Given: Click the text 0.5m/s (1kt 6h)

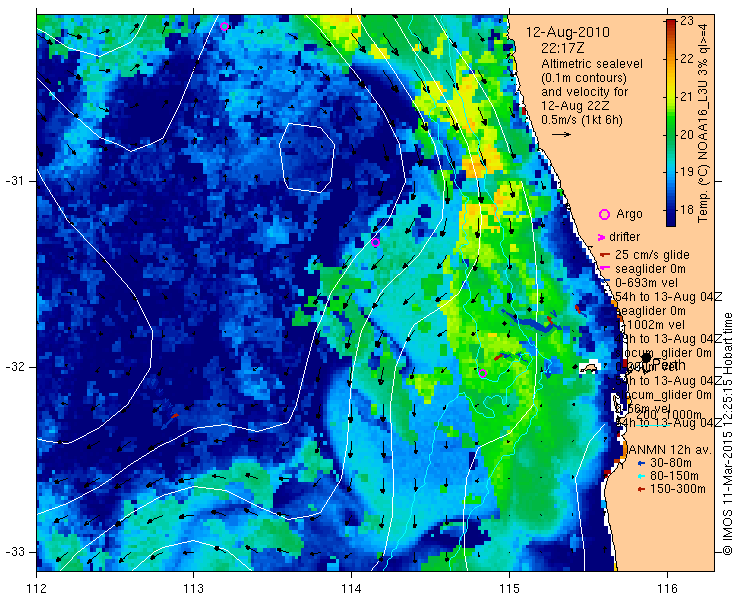Looking at the screenshot, I should pyautogui.click(x=582, y=120).
